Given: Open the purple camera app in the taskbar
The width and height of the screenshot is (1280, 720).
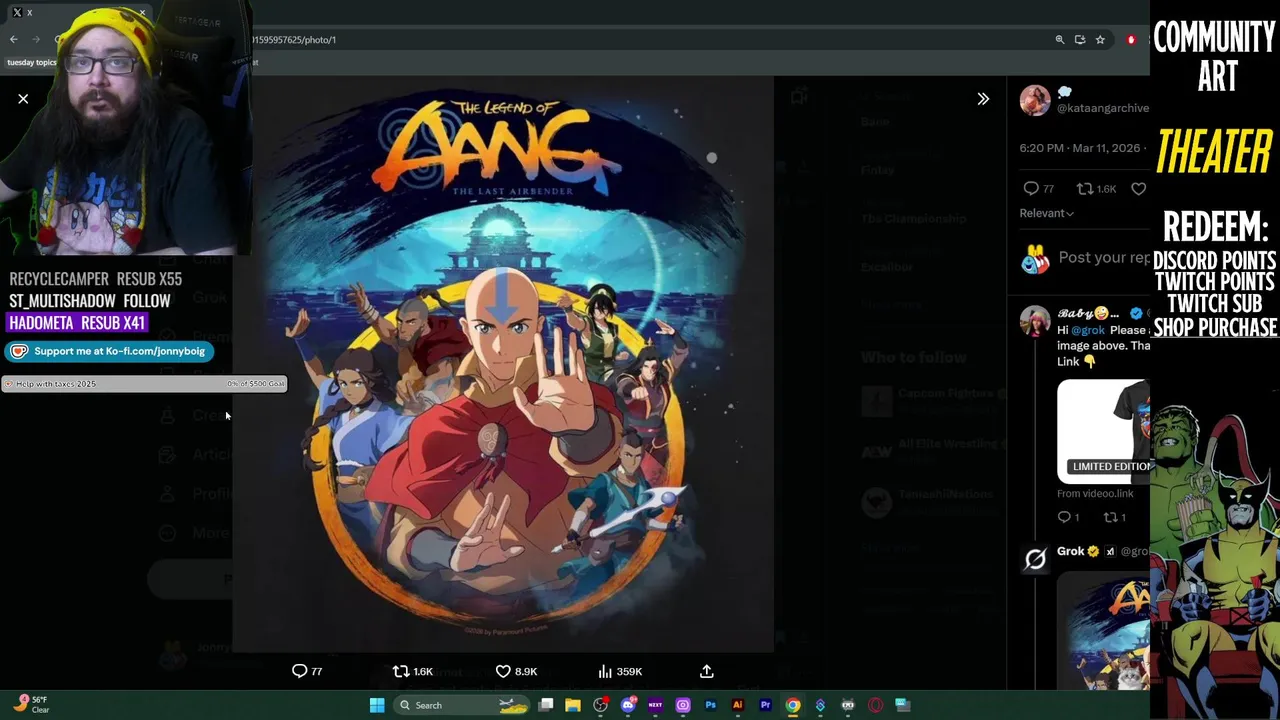Looking at the screenshot, I should point(683,705).
